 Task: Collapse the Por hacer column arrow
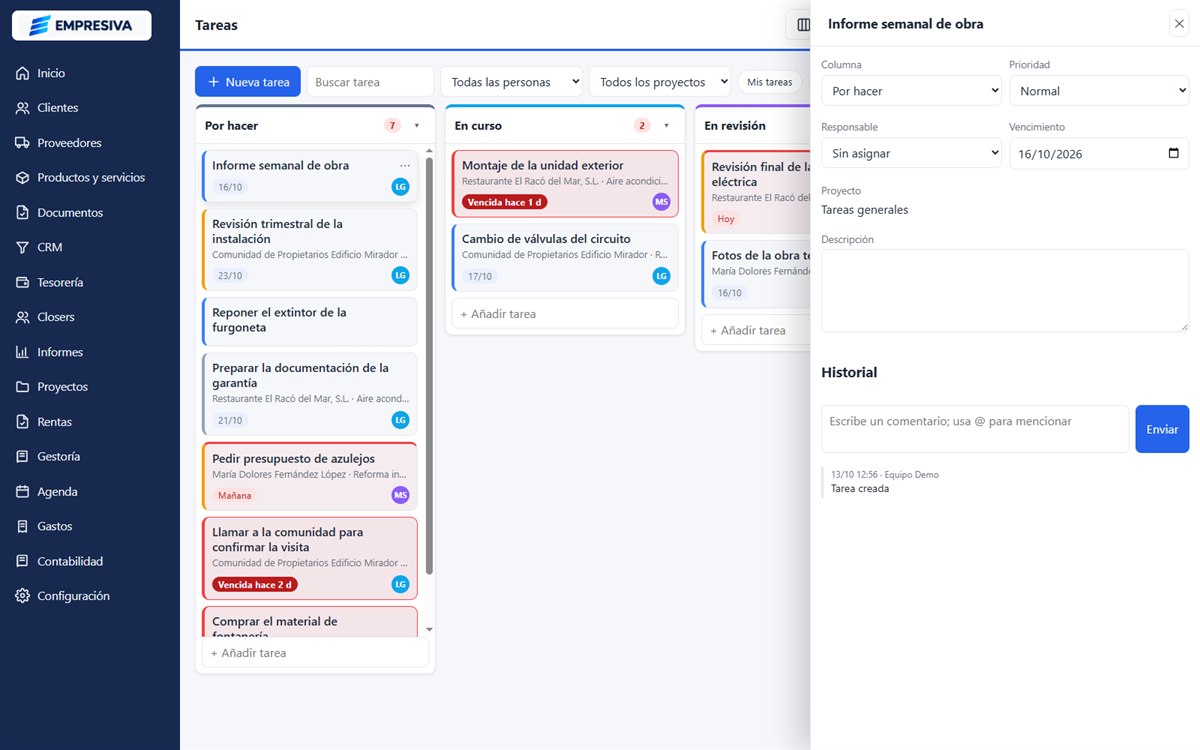(416, 126)
